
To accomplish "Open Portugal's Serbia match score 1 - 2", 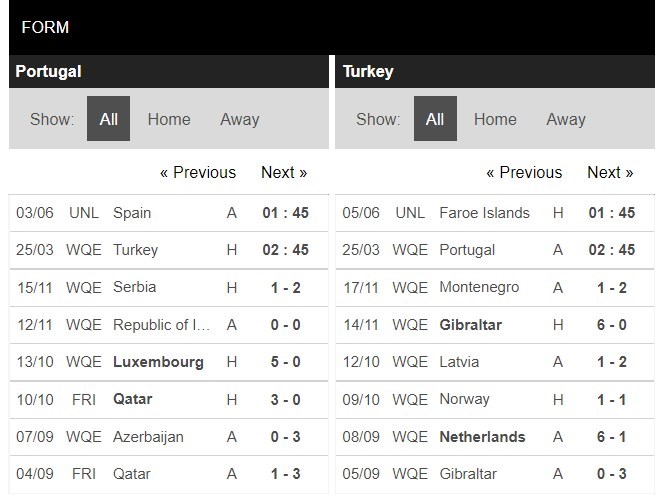I will coord(285,288).
